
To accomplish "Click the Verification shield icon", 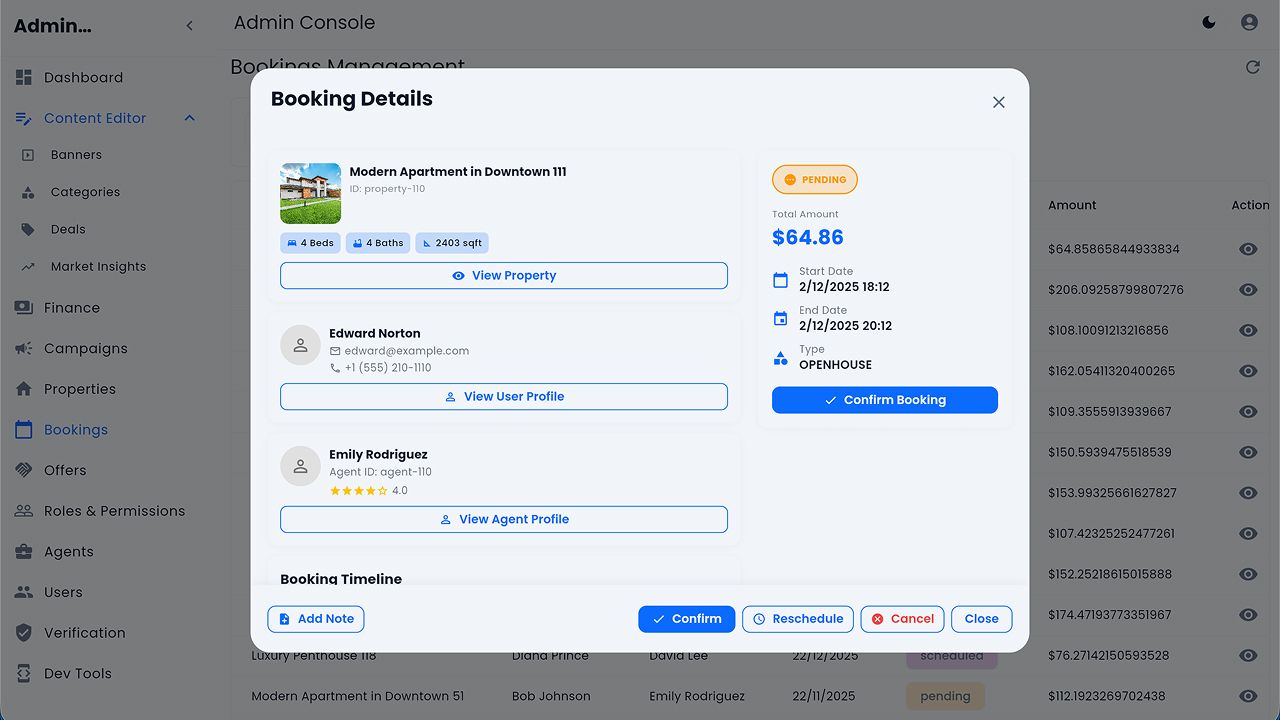I will tap(24, 633).
